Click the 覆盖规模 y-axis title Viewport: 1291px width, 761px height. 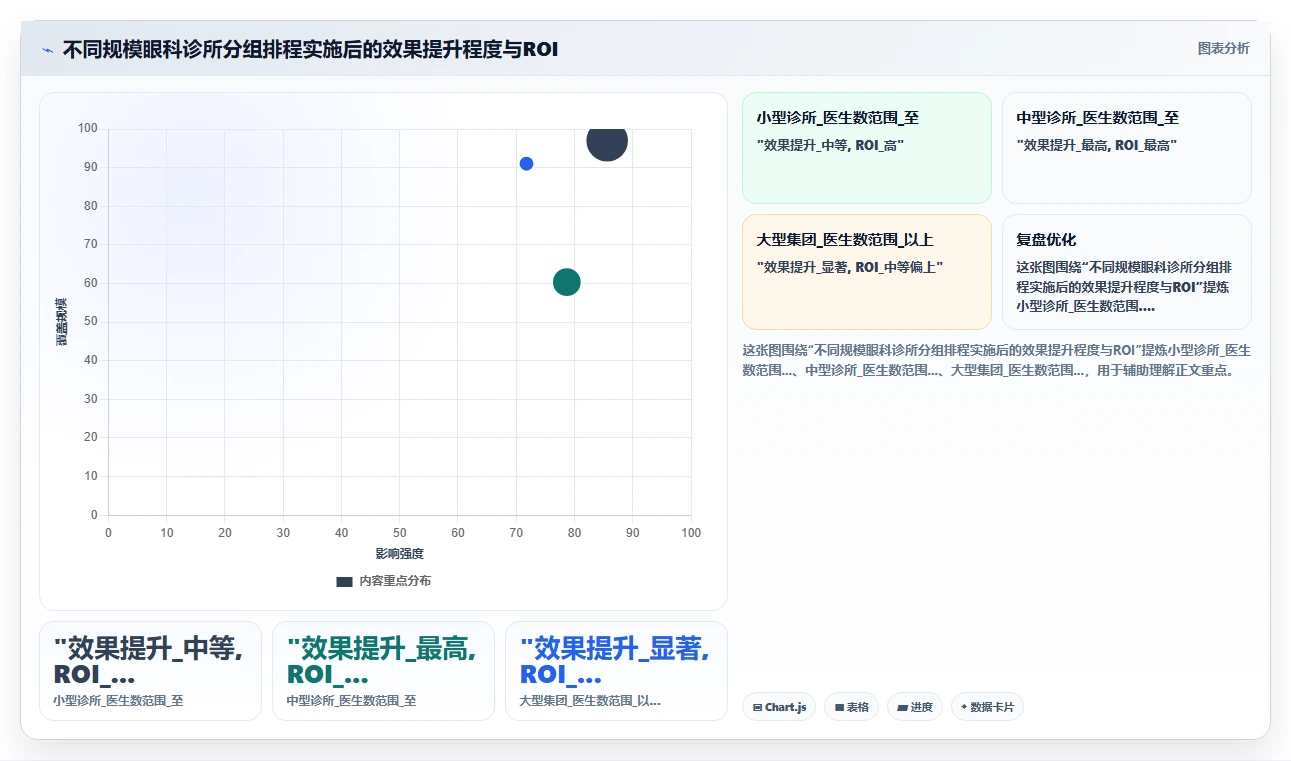pyautogui.click(x=62, y=322)
